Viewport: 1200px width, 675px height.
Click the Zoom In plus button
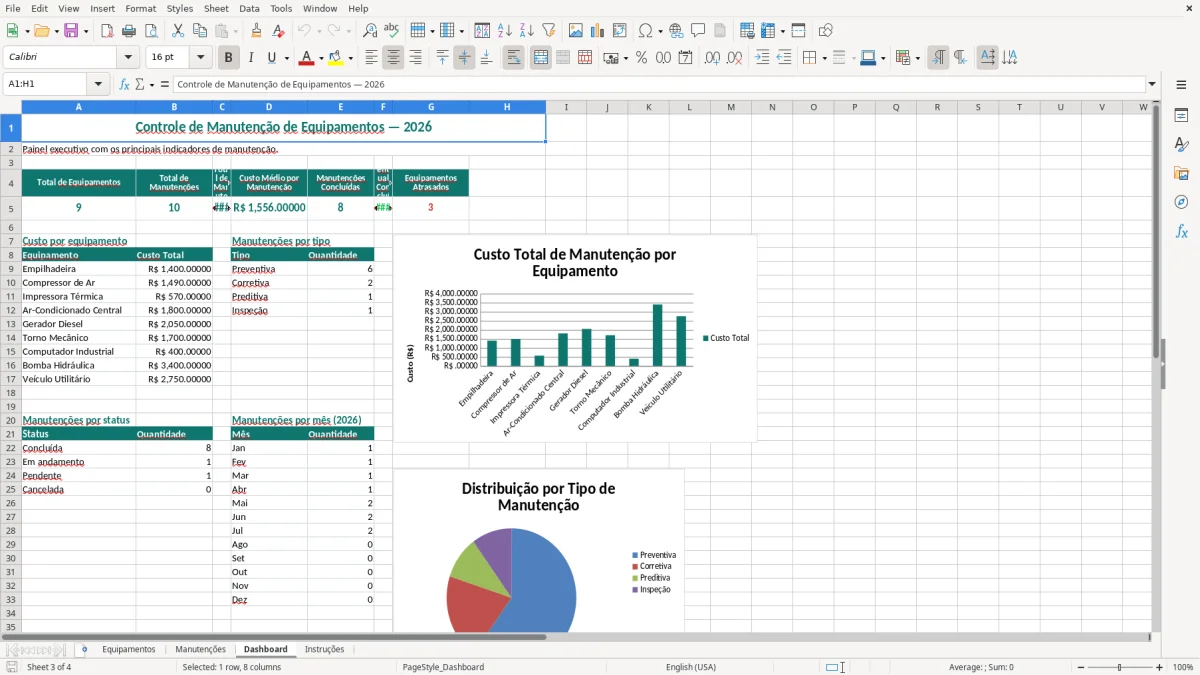[1159, 667]
